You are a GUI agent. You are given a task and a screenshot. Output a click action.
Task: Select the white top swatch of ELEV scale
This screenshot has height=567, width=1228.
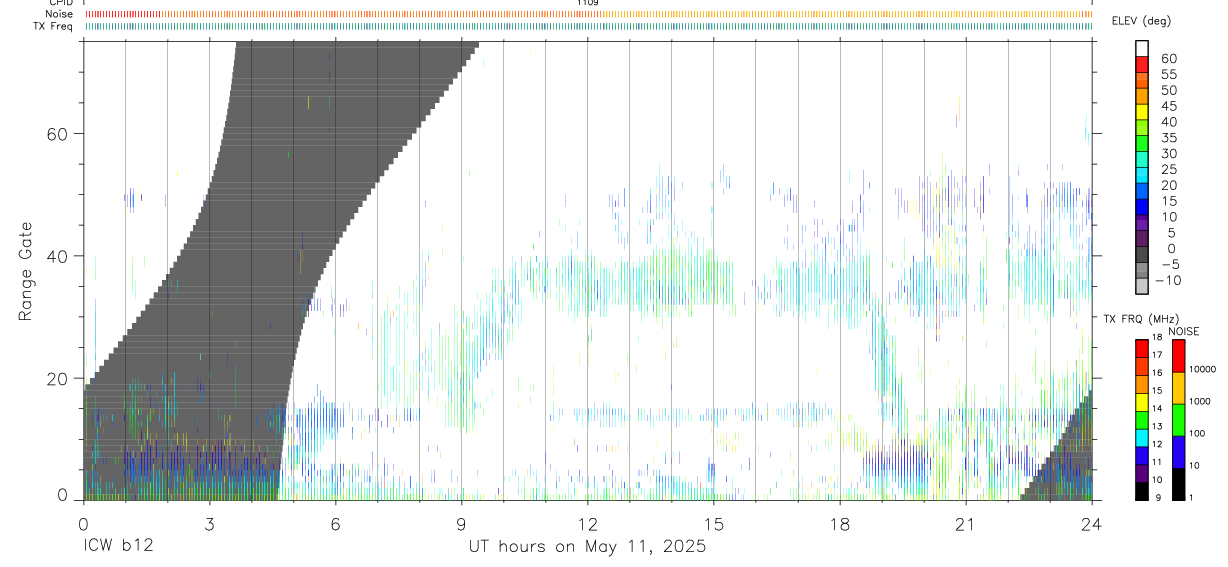[1142, 48]
